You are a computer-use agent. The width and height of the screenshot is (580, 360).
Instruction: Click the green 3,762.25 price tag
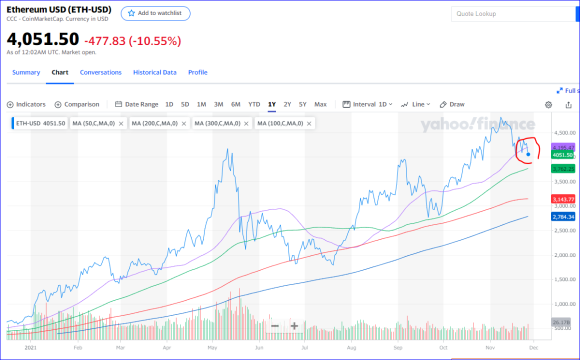563,169
